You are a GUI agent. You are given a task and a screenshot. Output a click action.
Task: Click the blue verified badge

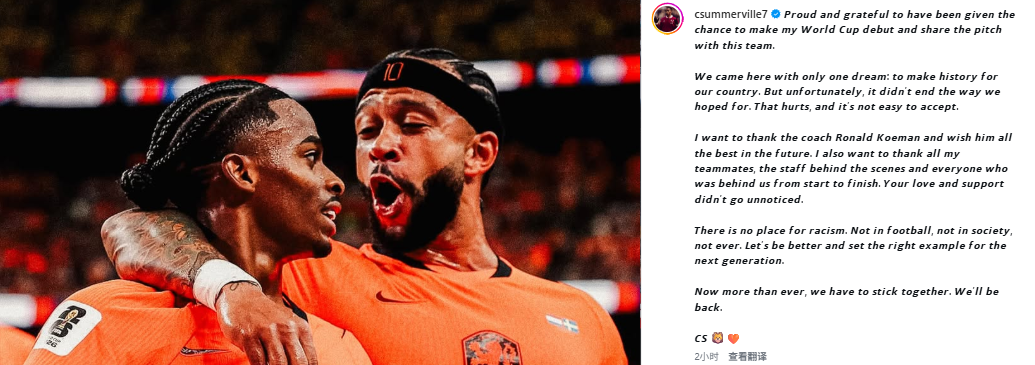776,14
